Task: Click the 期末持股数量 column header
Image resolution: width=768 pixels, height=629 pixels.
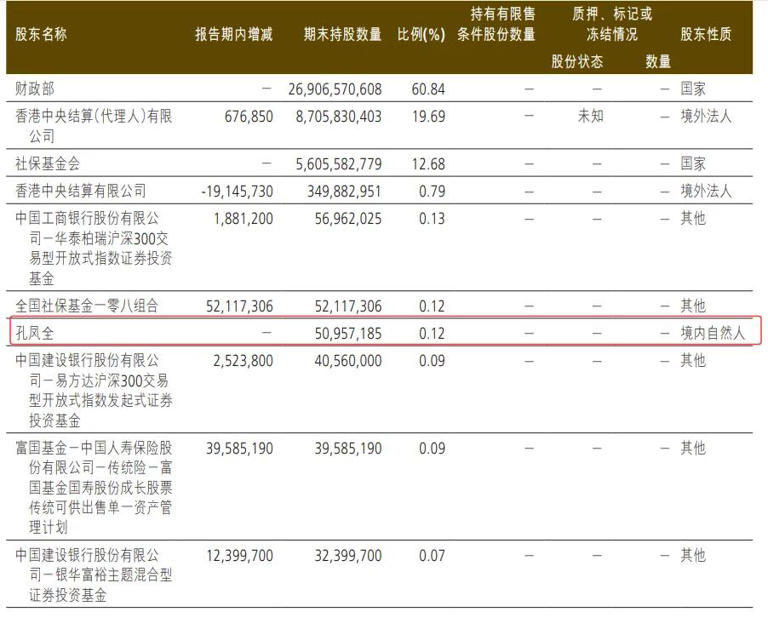Action: click(x=342, y=34)
